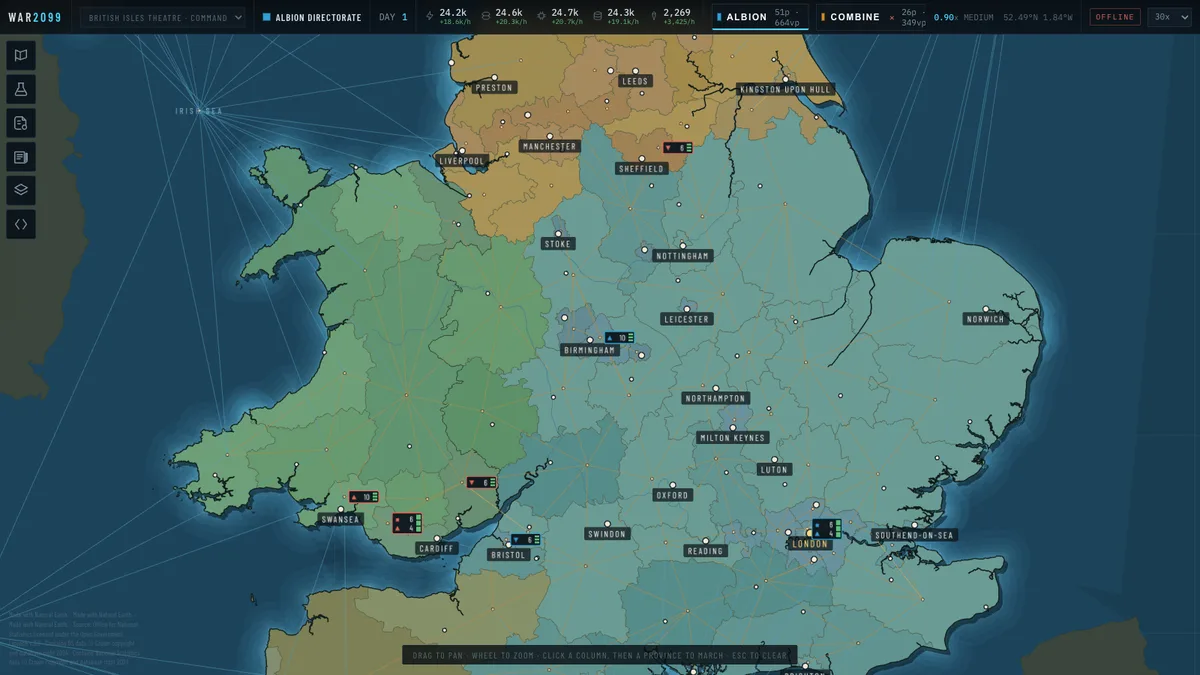This screenshot has width=1200, height=675.
Task: Click the Day 1 counter
Action: click(393, 17)
